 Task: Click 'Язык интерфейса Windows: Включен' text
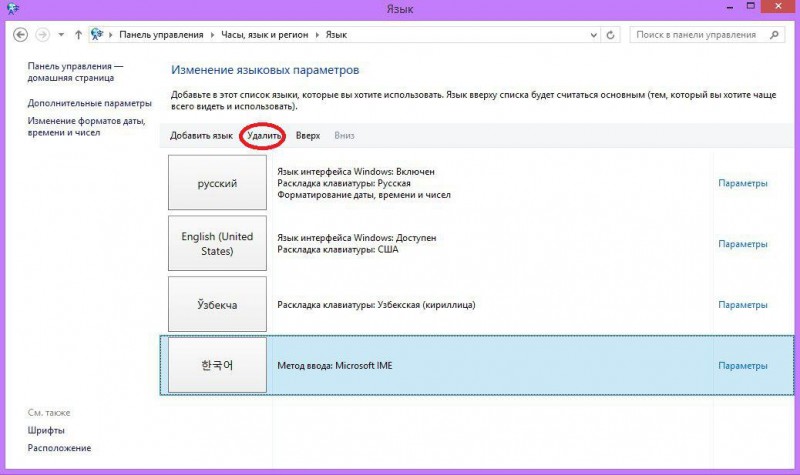click(x=356, y=172)
